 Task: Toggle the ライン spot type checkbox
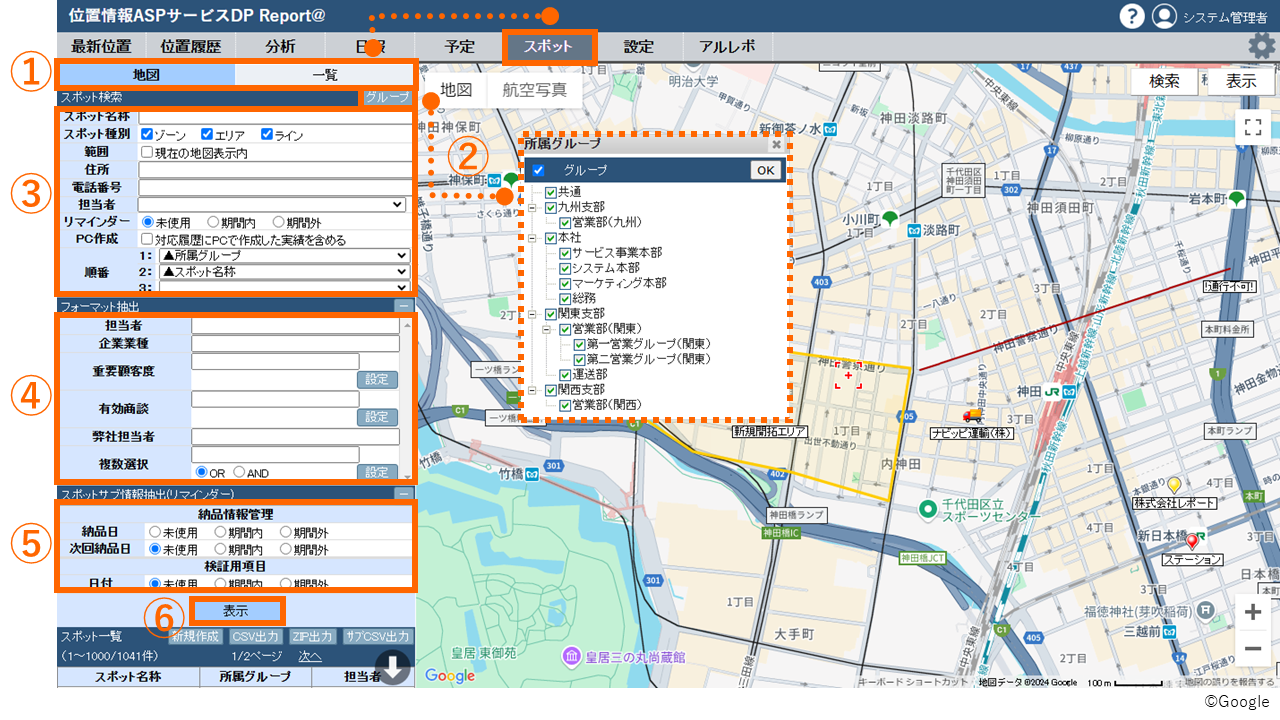[267, 134]
